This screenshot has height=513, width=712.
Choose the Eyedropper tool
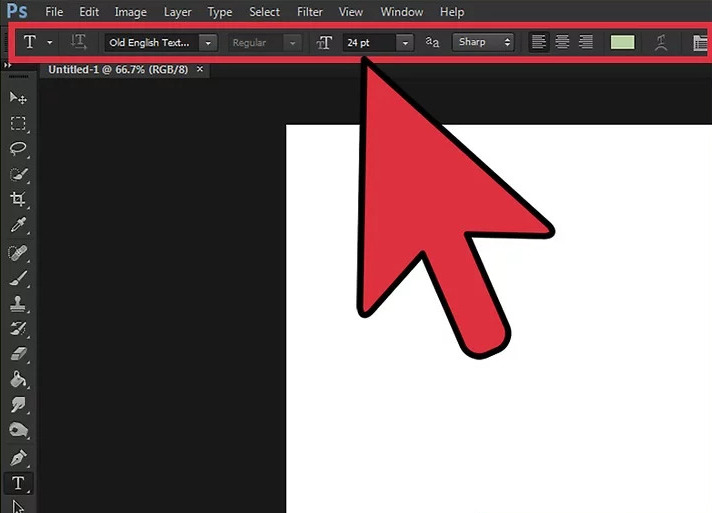click(x=18, y=226)
